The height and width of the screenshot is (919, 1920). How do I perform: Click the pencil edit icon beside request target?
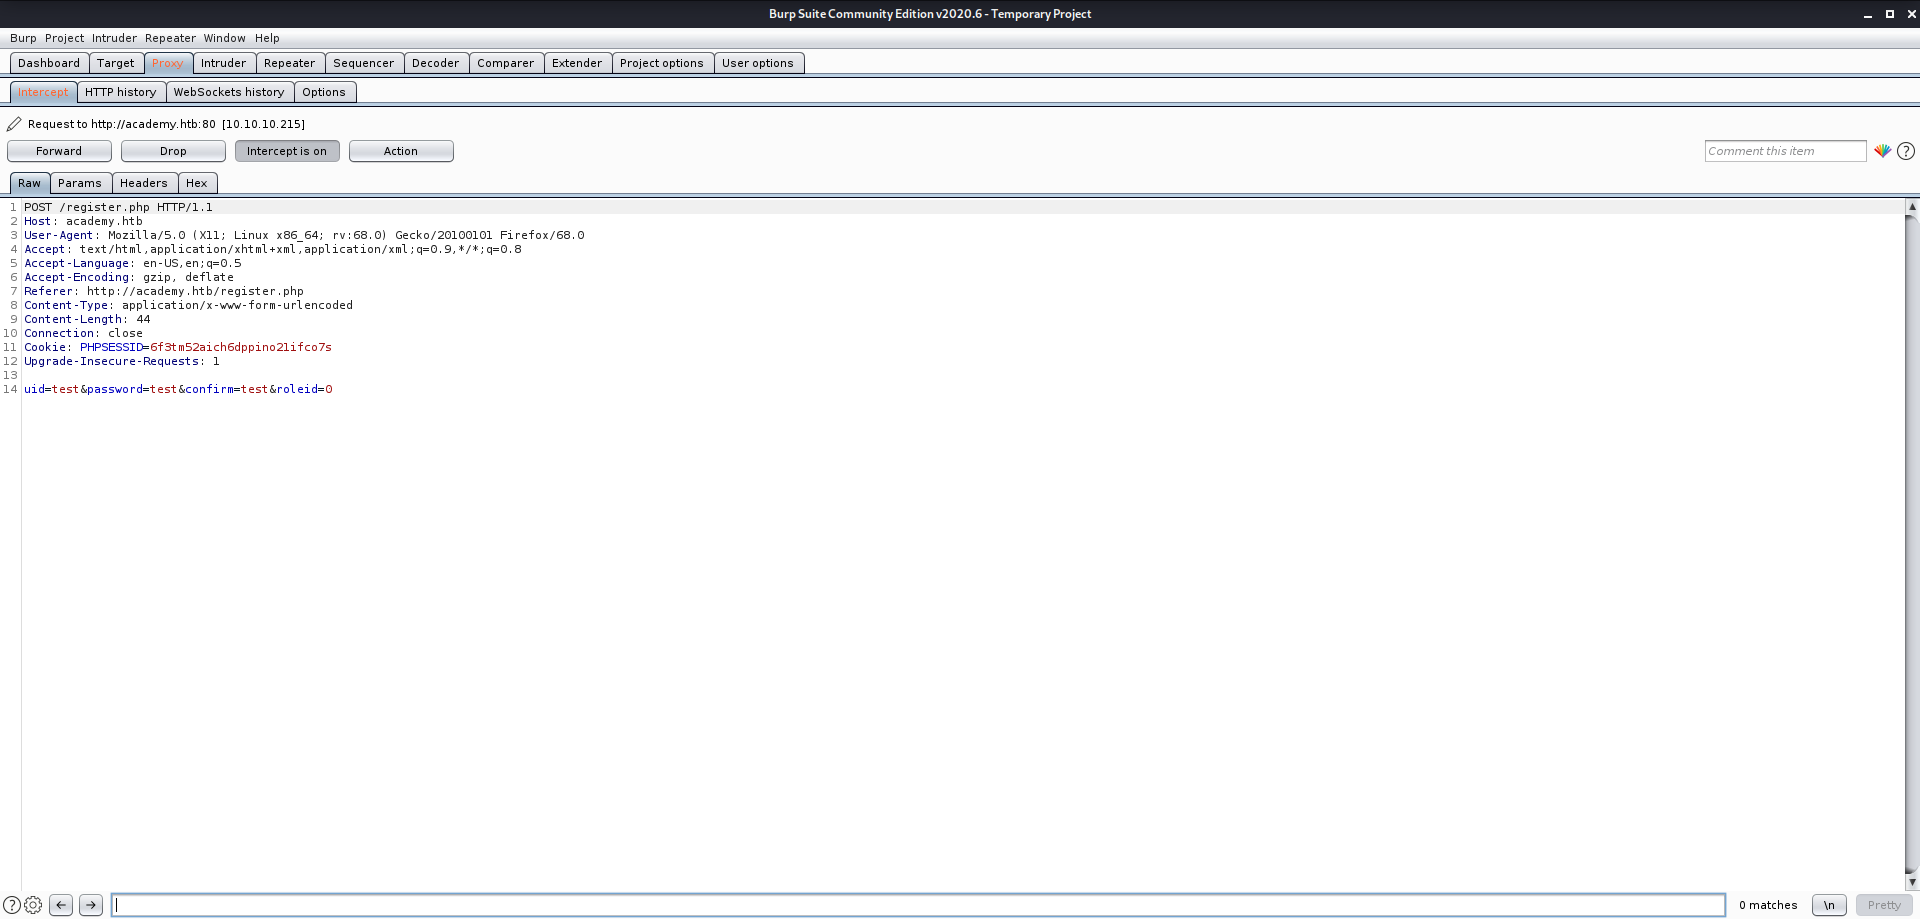coord(14,124)
